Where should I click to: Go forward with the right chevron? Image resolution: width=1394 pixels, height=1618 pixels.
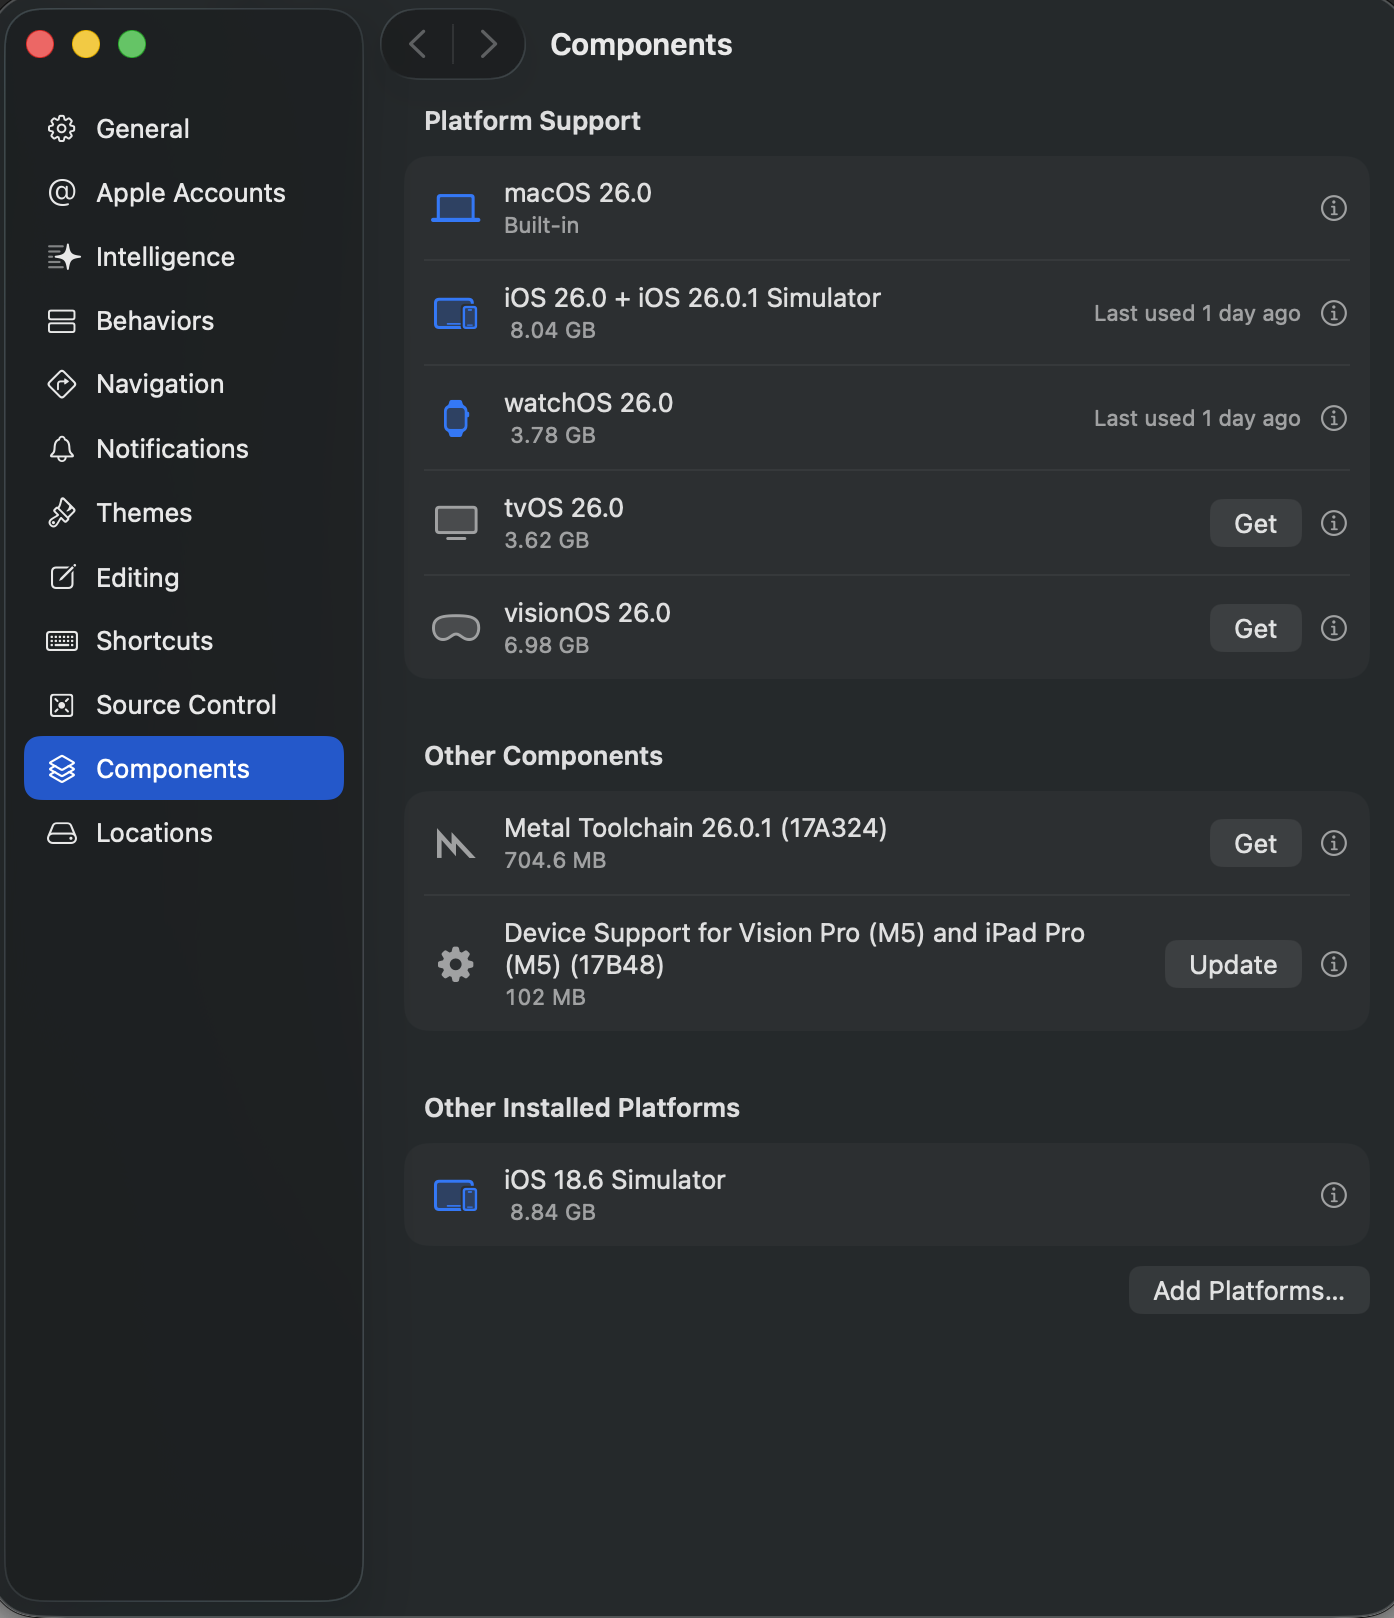pyautogui.click(x=488, y=44)
